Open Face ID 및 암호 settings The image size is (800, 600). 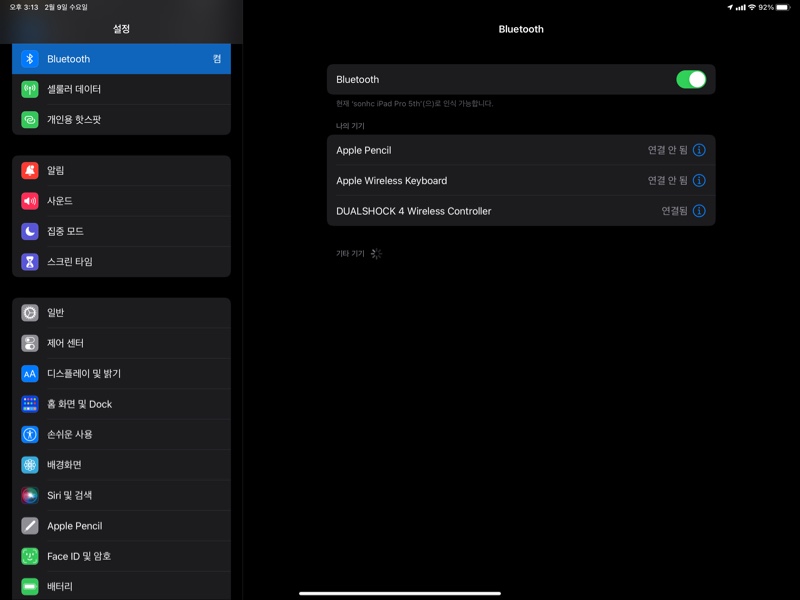tap(121, 556)
